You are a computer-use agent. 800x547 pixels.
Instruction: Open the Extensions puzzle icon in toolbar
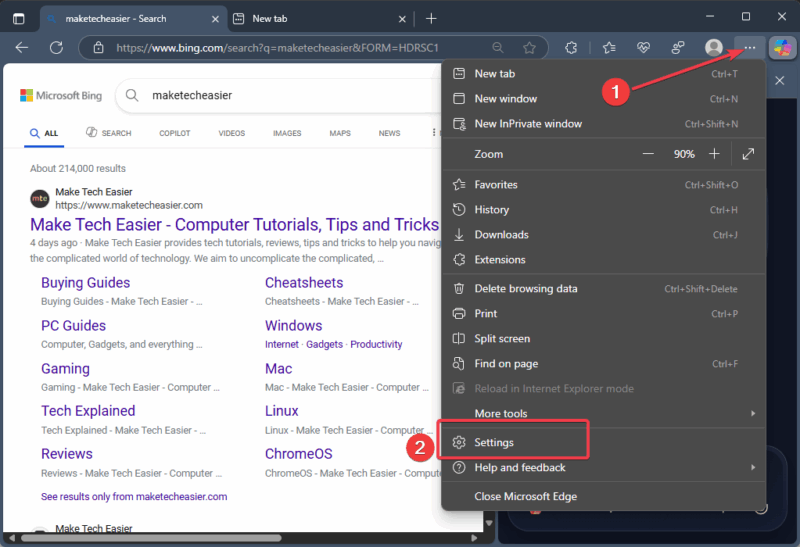(x=572, y=47)
